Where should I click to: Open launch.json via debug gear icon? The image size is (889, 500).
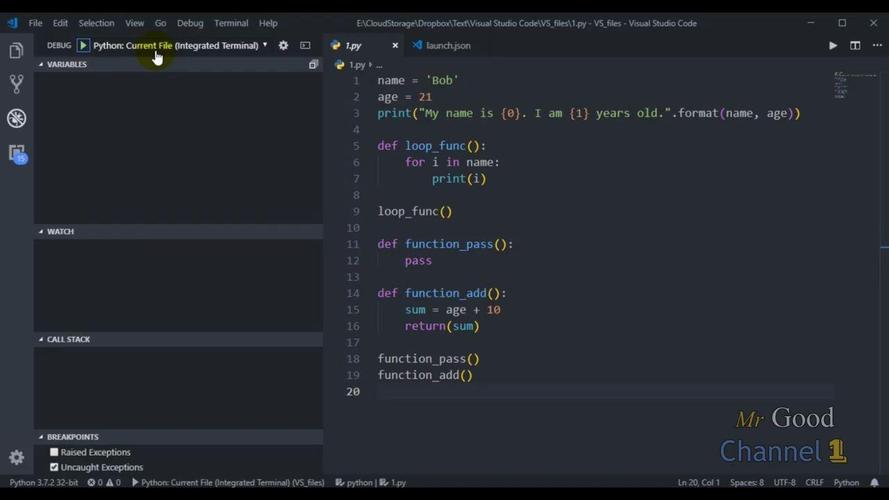click(x=283, y=45)
